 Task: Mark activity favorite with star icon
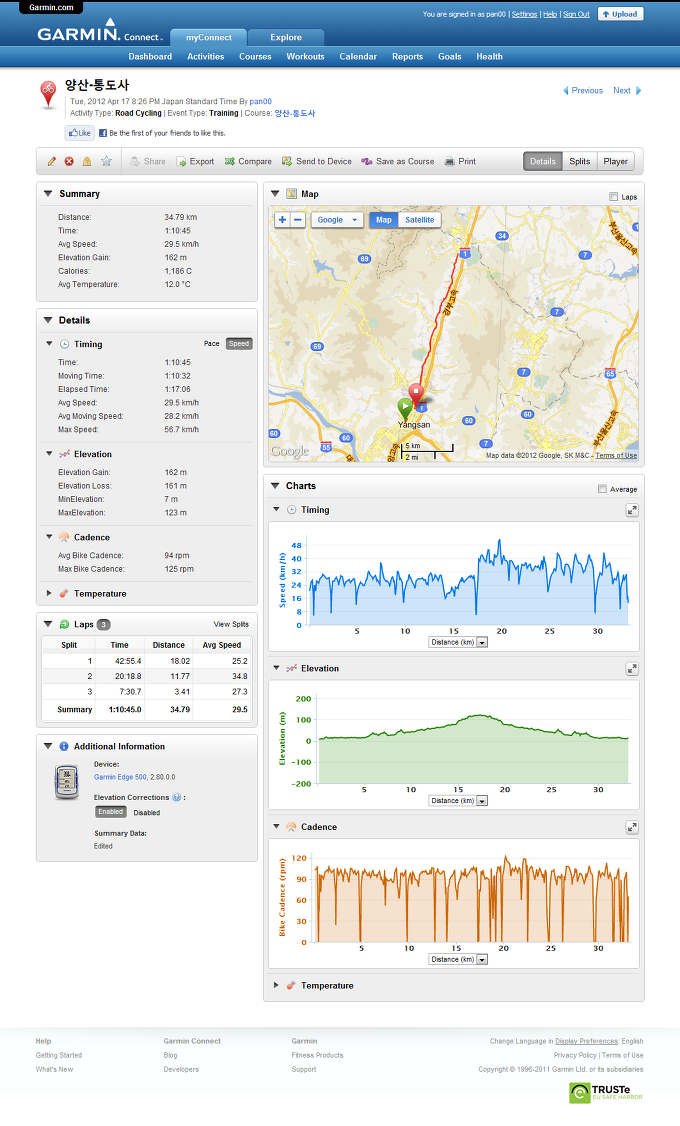(x=106, y=162)
